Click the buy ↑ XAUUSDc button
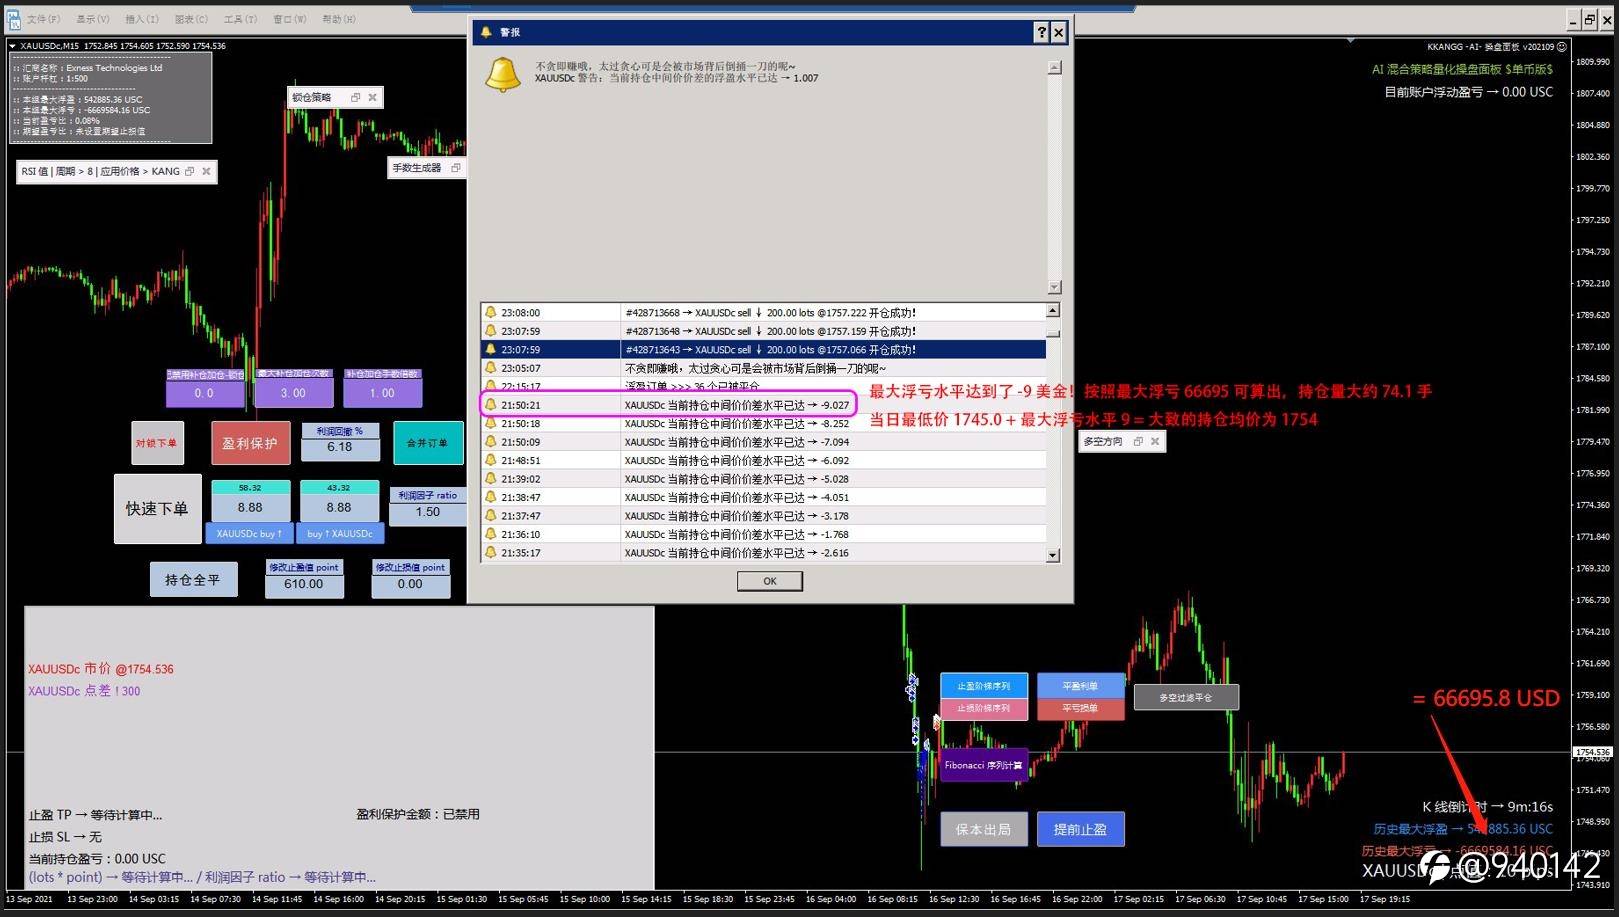The width and height of the screenshot is (1619, 917). point(340,534)
